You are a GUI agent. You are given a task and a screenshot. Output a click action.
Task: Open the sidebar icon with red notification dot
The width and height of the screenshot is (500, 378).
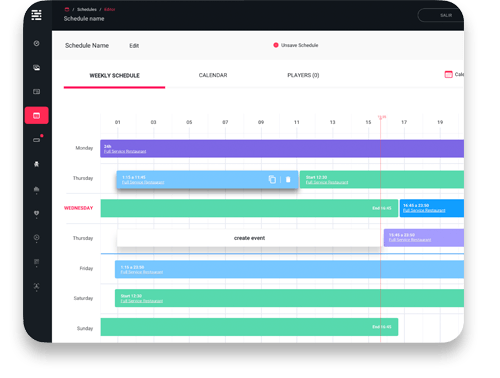37,139
